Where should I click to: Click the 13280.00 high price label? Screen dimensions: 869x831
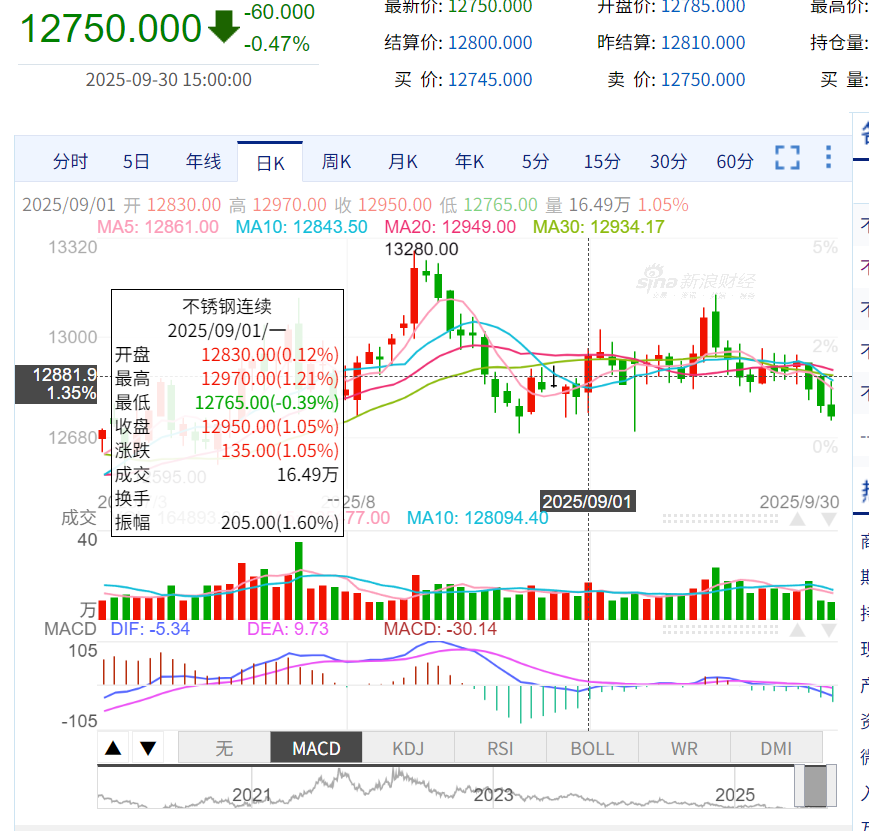(422, 249)
